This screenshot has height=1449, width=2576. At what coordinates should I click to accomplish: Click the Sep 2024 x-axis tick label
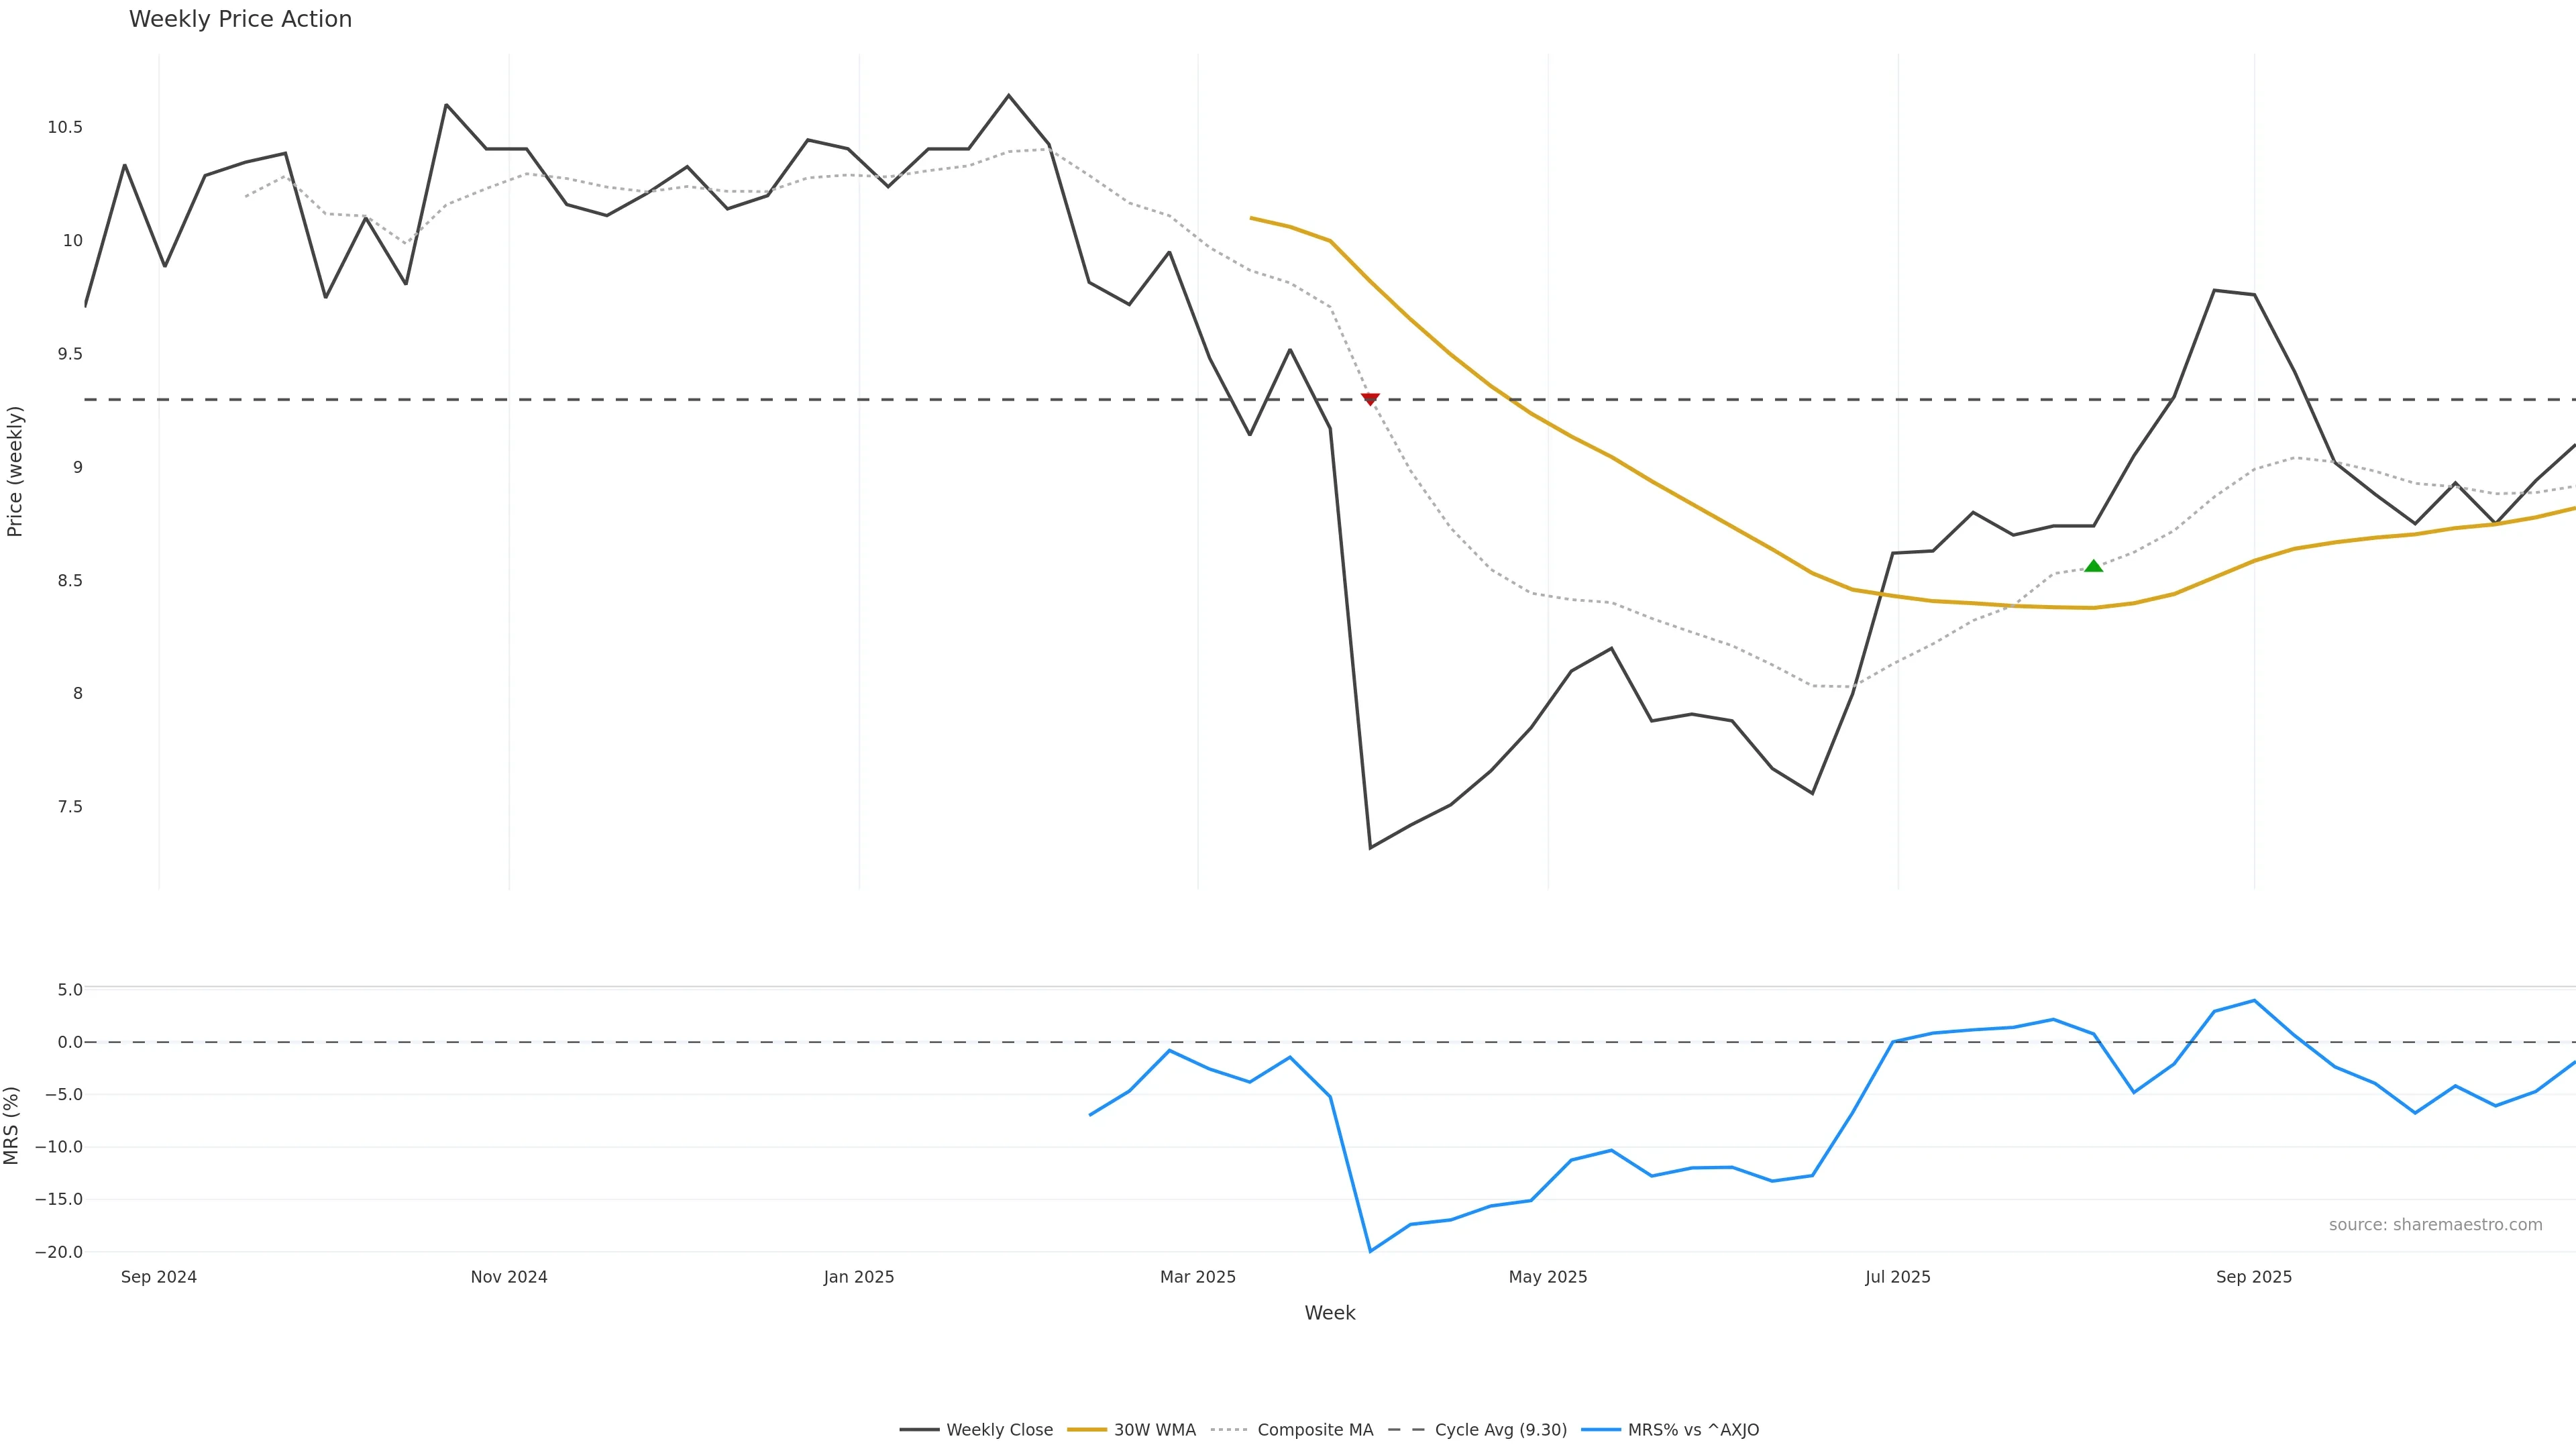pos(158,1277)
